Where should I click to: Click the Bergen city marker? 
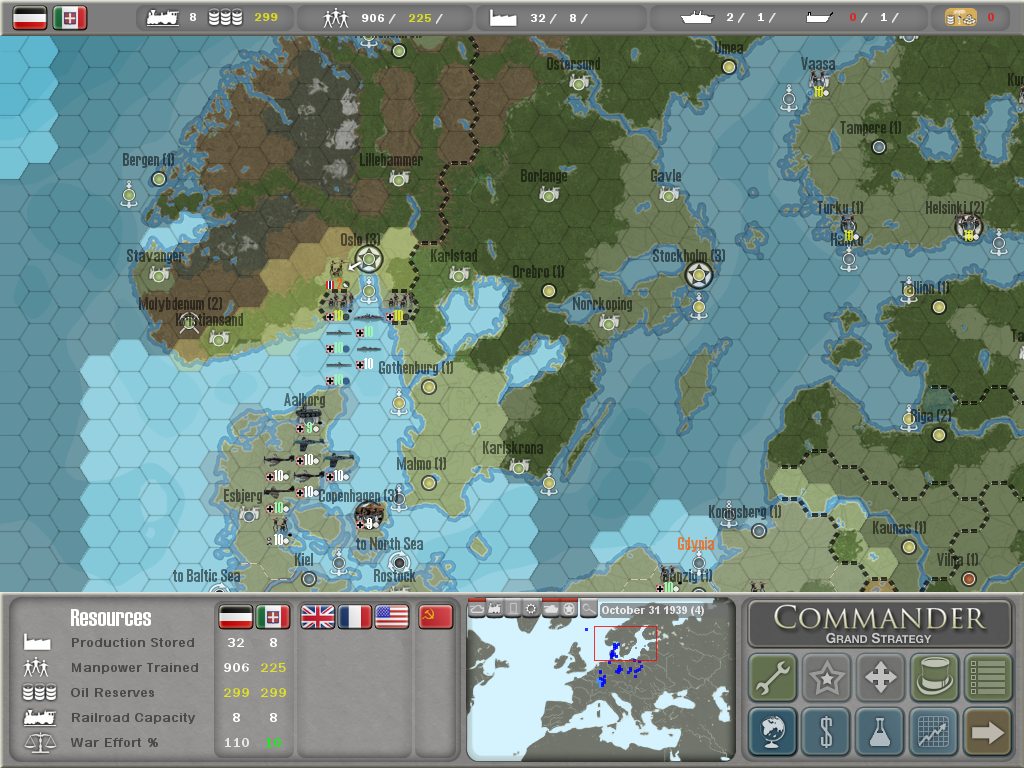pyautogui.click(x=159, y=179)
